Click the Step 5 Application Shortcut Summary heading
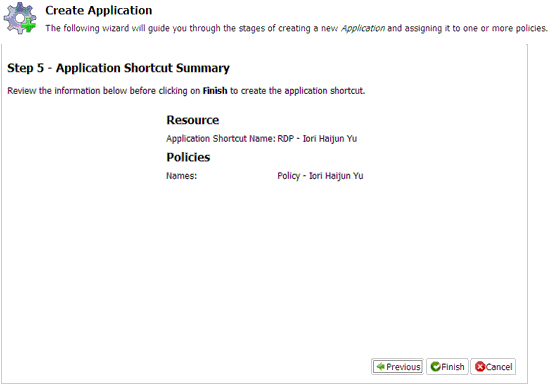Screen dimensions: 550x388 point(119,68)
